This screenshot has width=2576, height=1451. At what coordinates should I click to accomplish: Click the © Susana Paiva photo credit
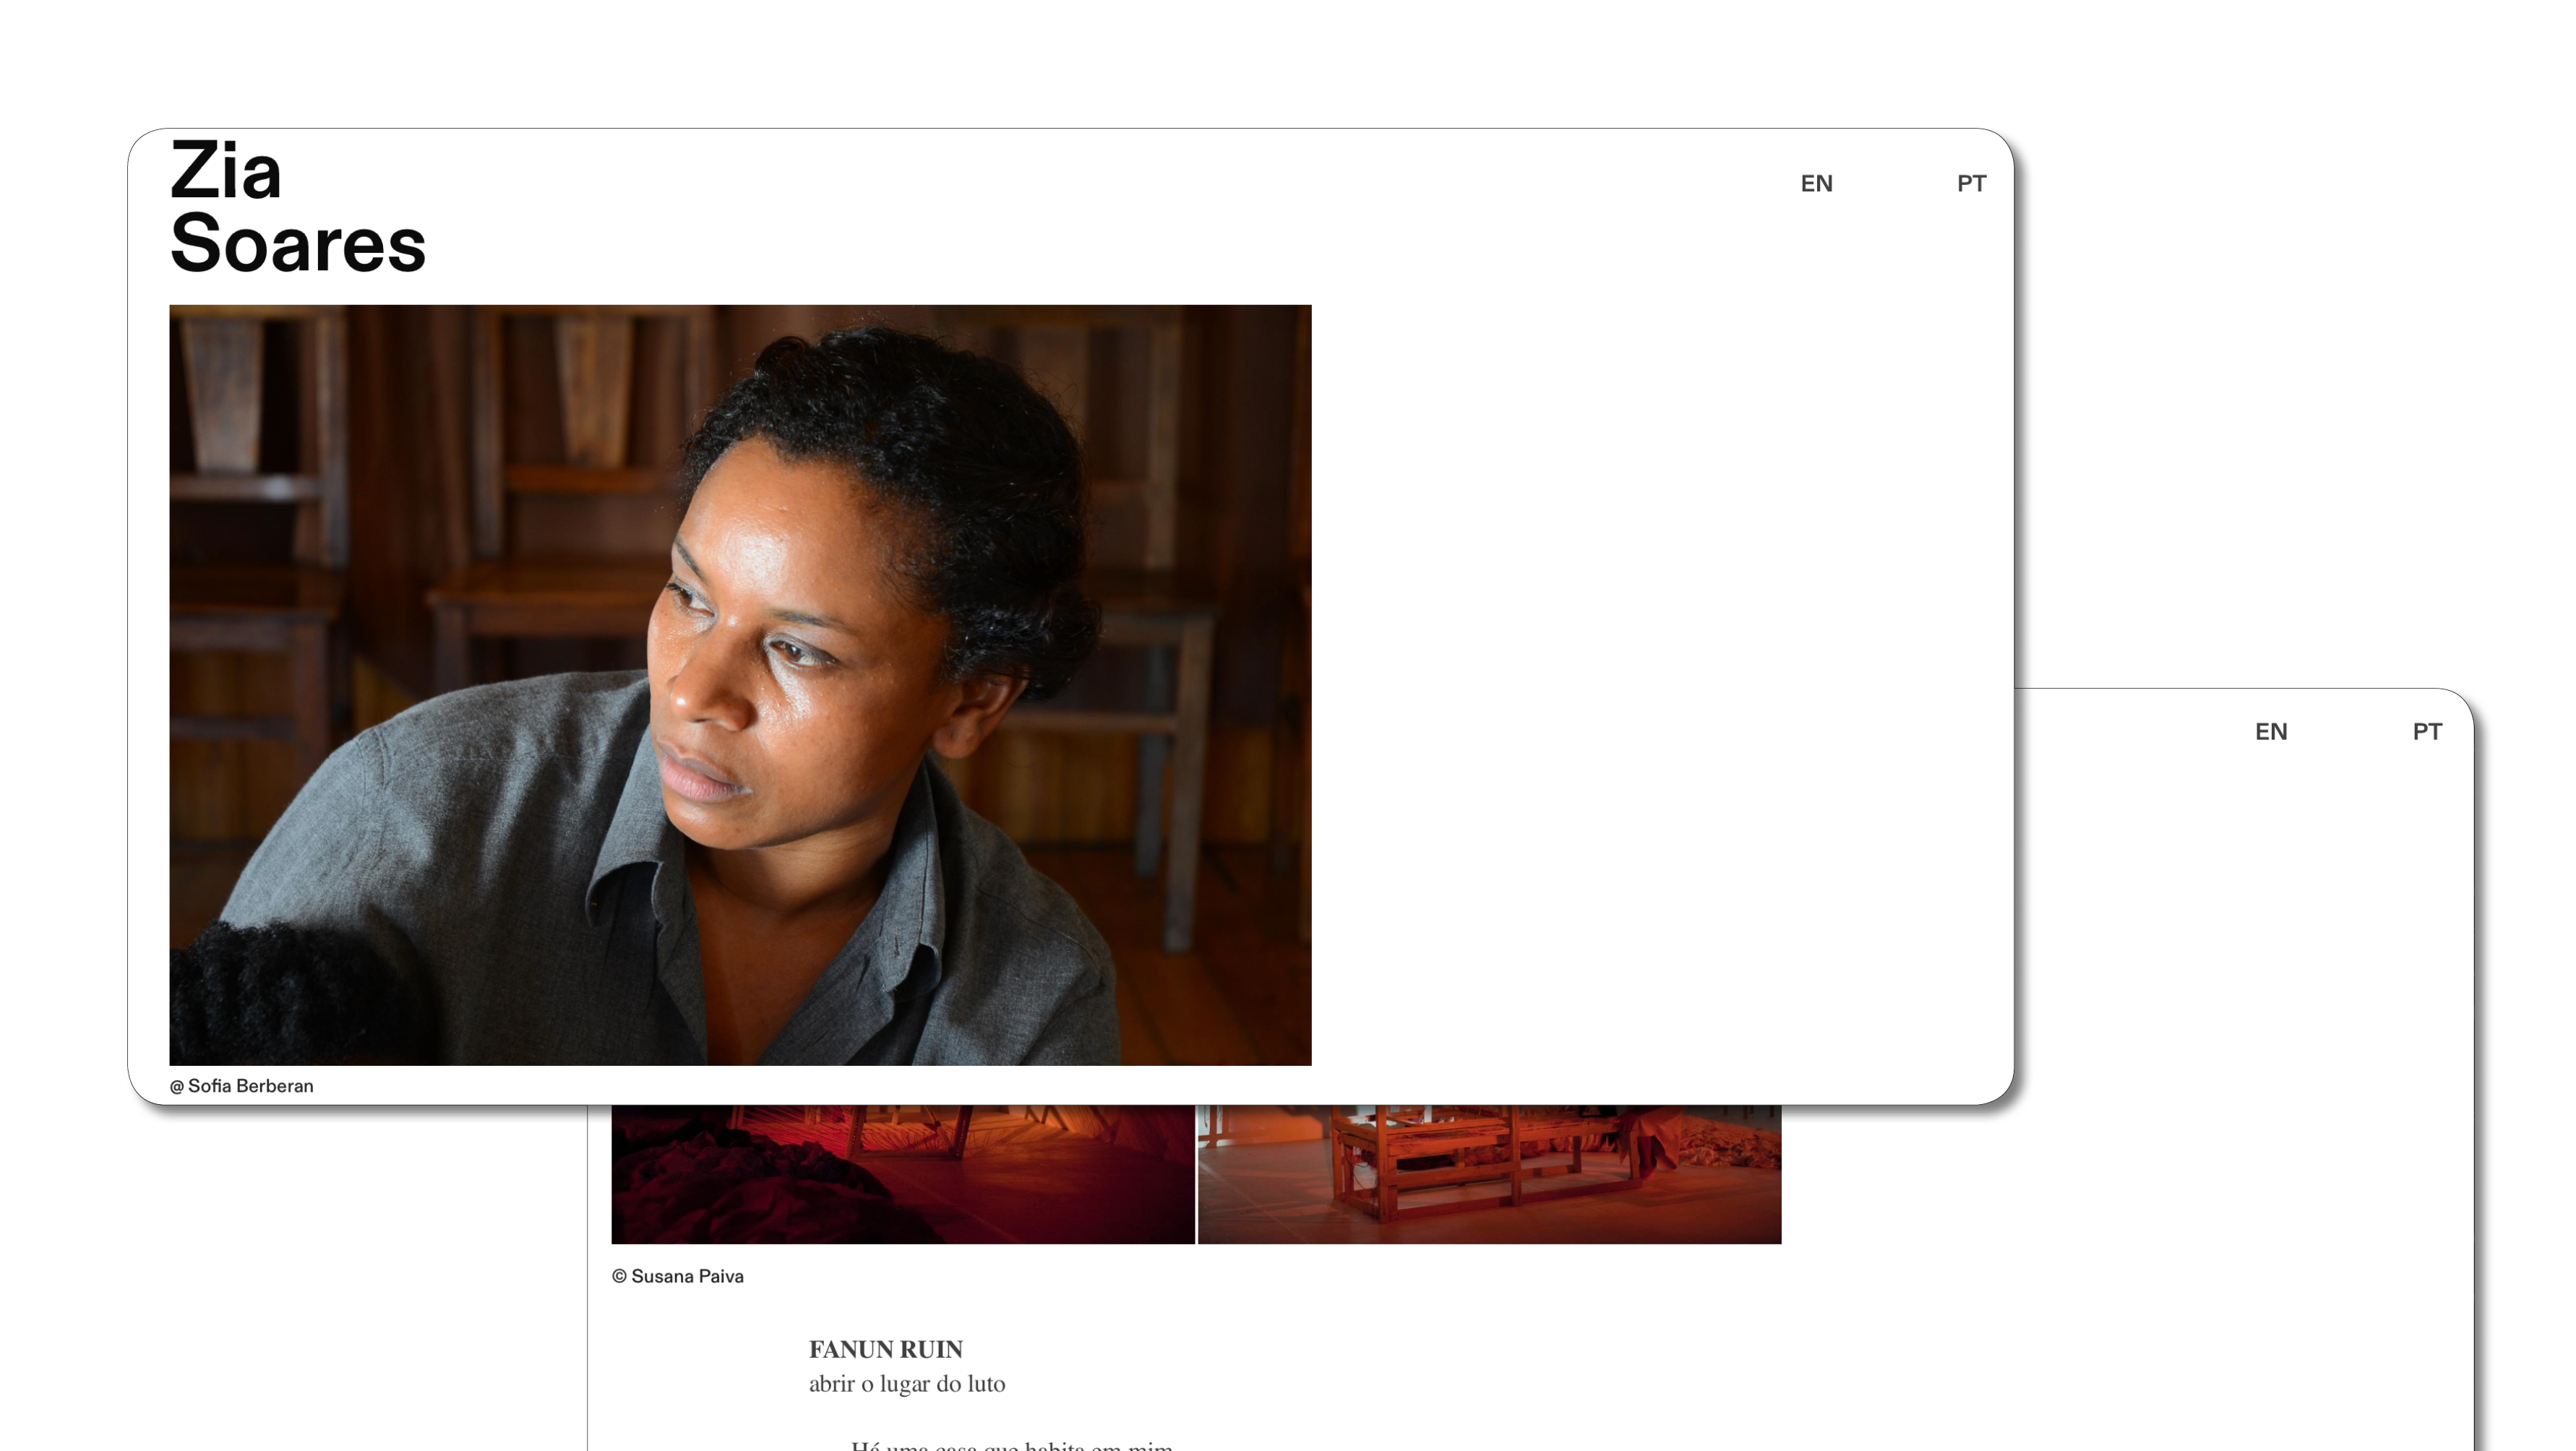(x=677, y=1277)
